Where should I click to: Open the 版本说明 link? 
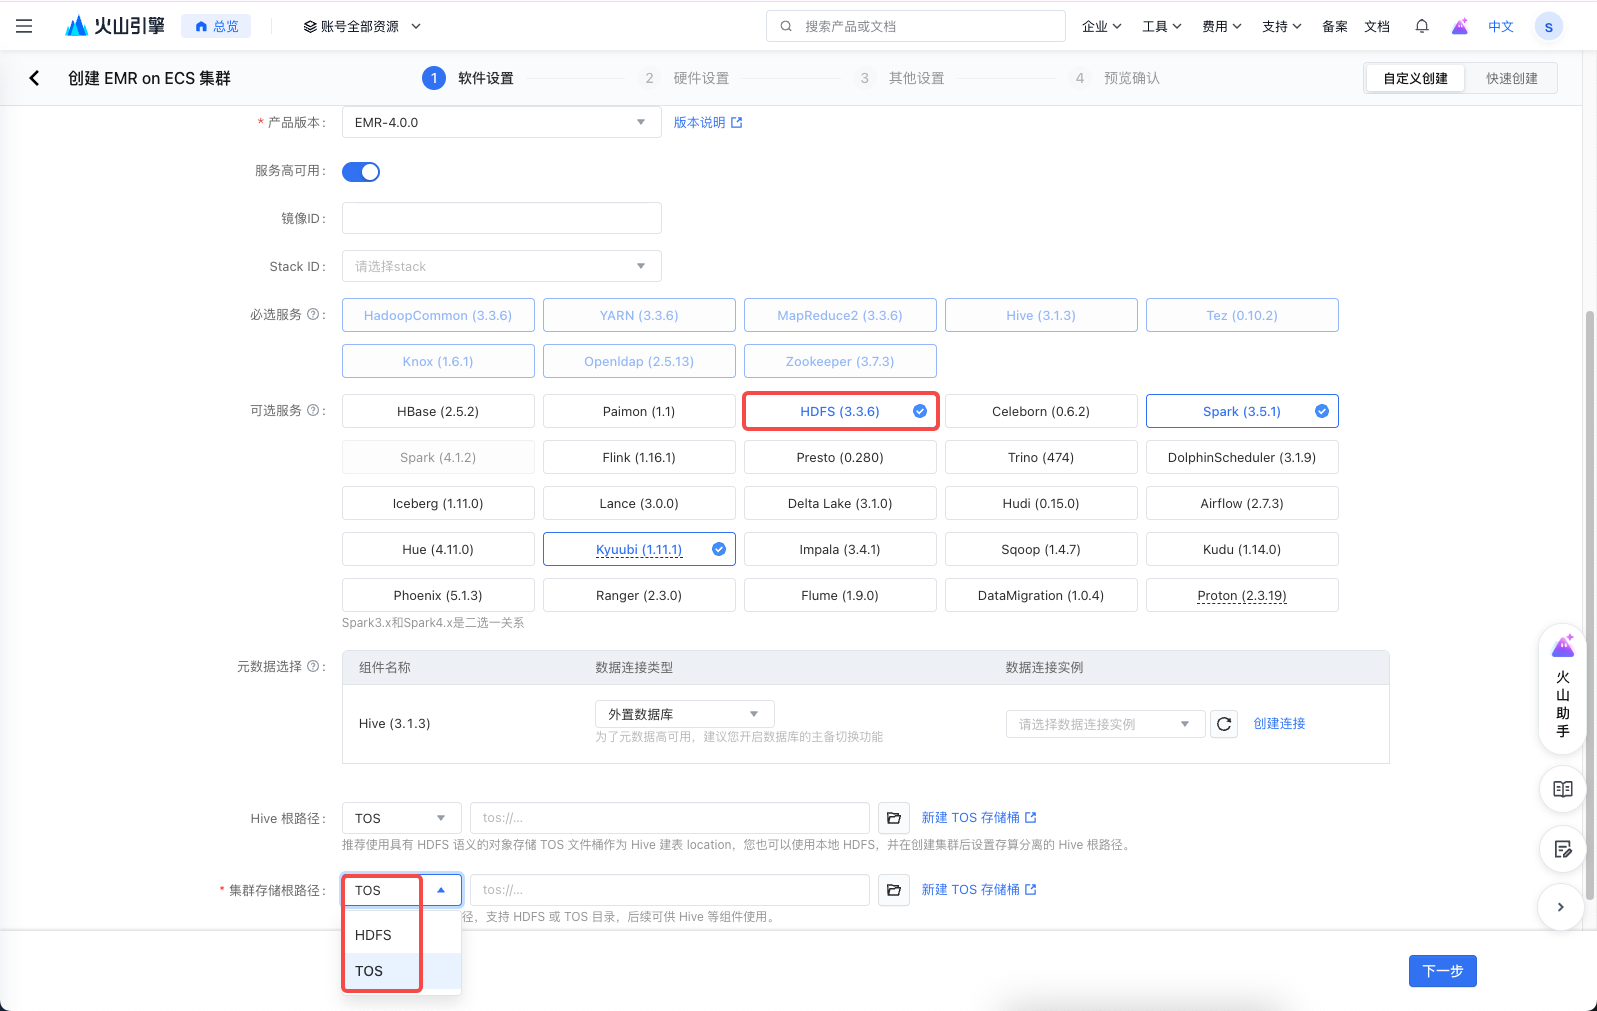tap(708, 122)
